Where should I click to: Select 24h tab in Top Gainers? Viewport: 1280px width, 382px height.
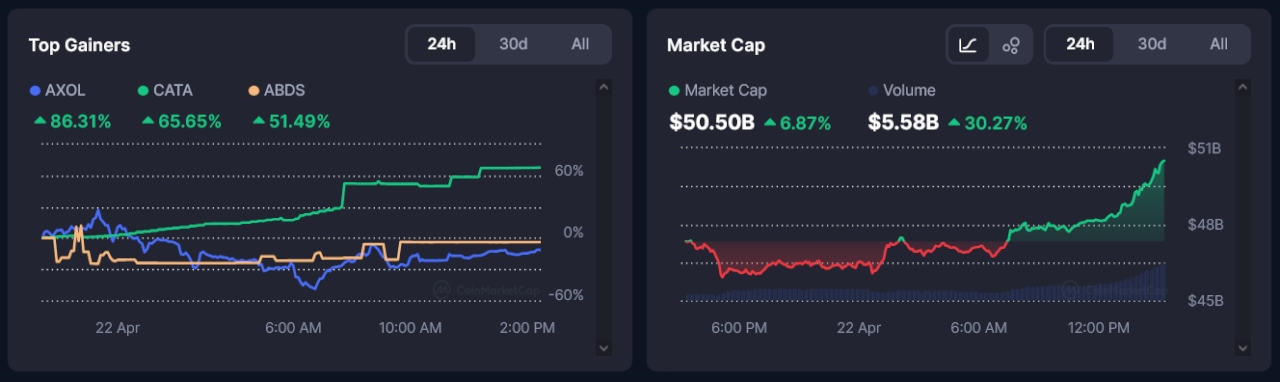pos(442,44)
